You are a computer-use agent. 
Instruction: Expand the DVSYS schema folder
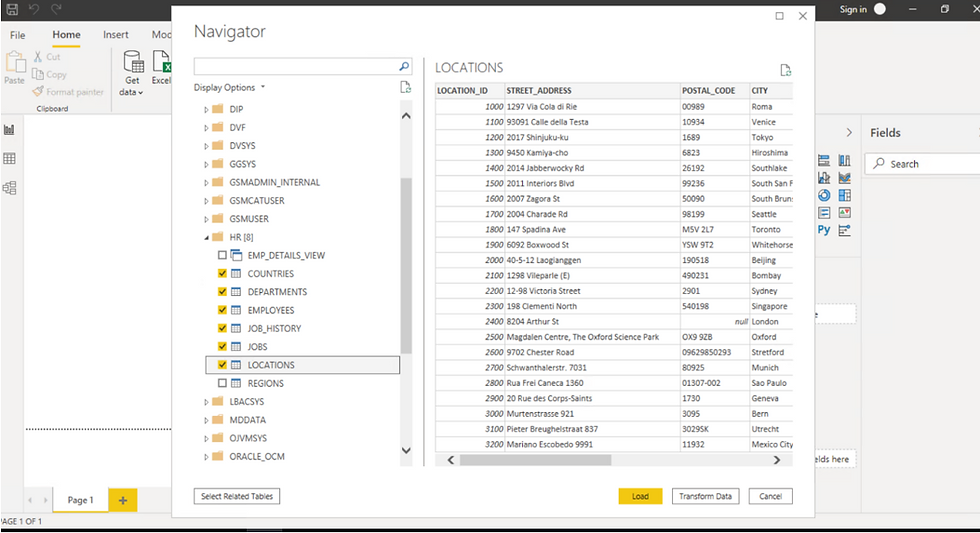pos(206,146)
